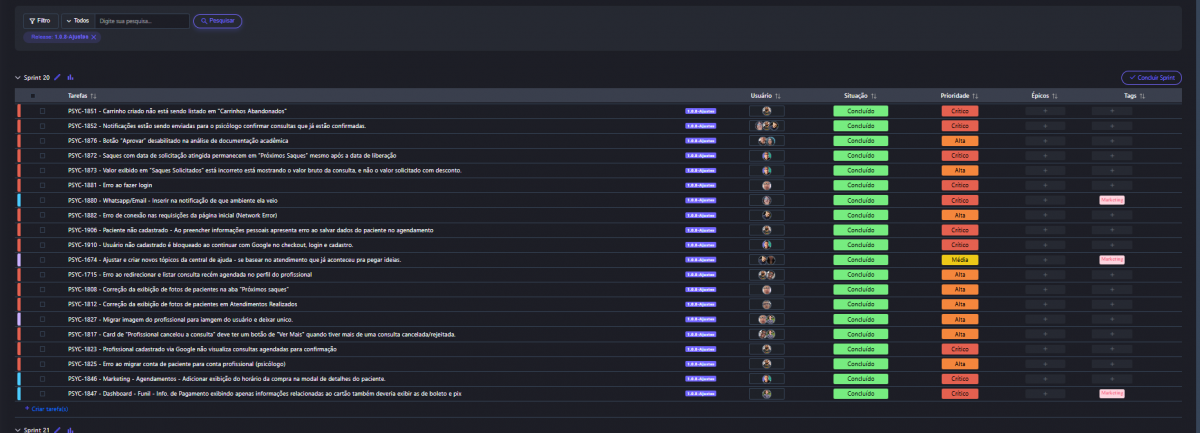Sort by the Prioridade column arrows

(975, 96)
